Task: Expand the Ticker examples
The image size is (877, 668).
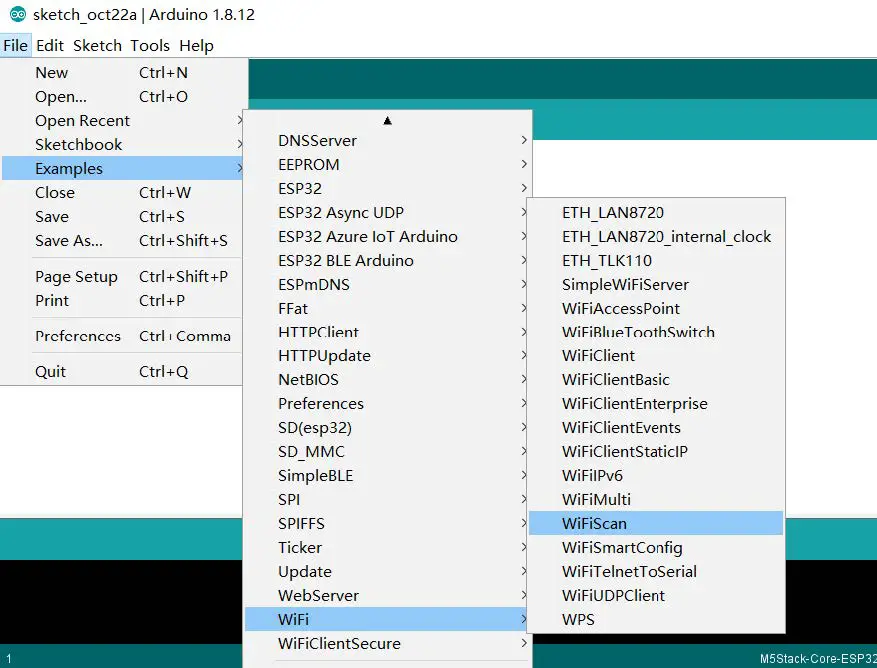Action: 388,548
